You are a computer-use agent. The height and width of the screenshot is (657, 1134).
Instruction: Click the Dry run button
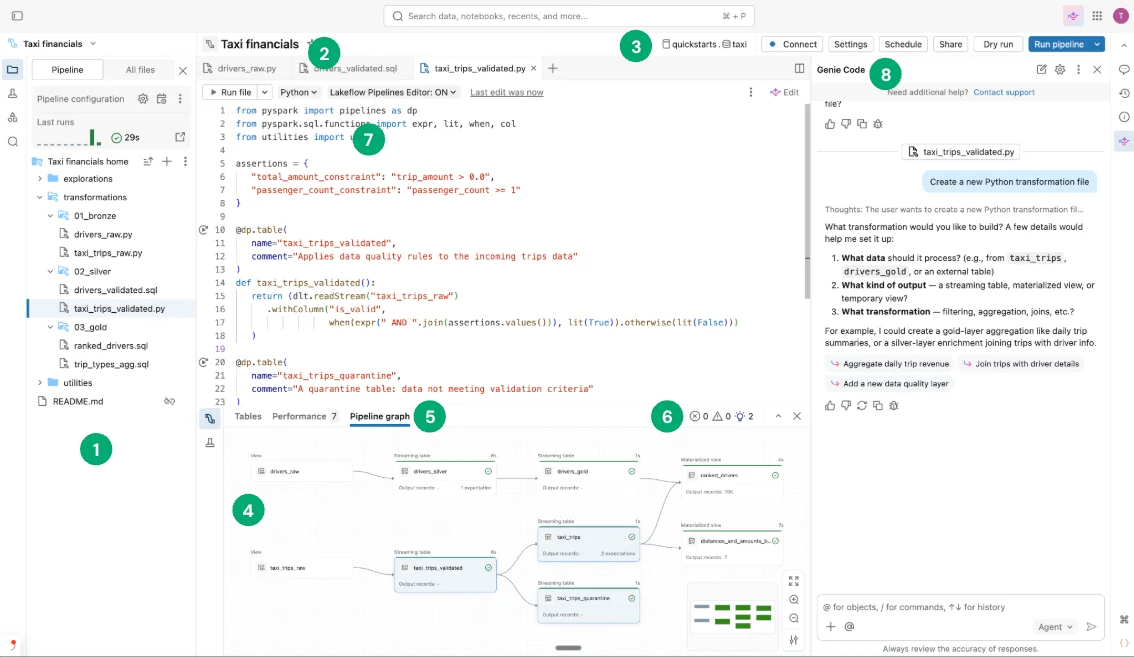coord(998,44)
